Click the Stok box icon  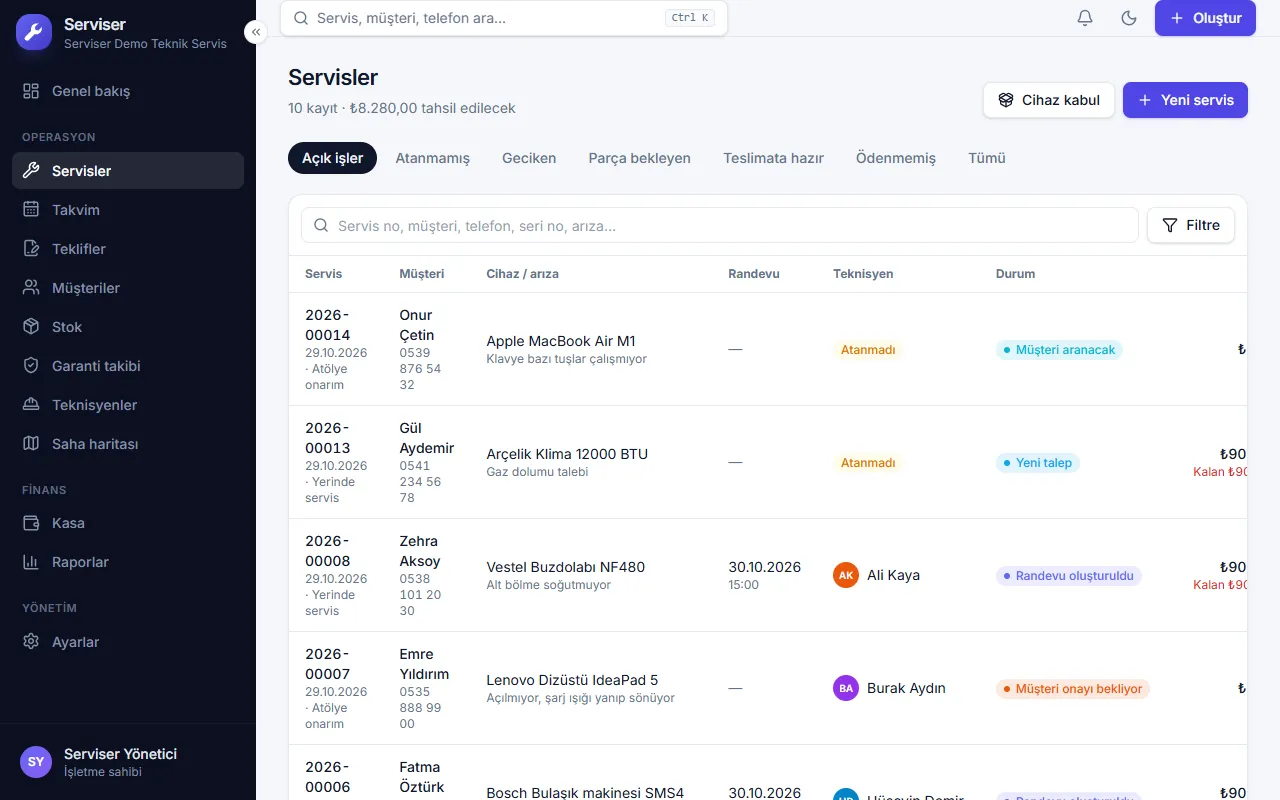pyautogui.click(x=32, y=327)
